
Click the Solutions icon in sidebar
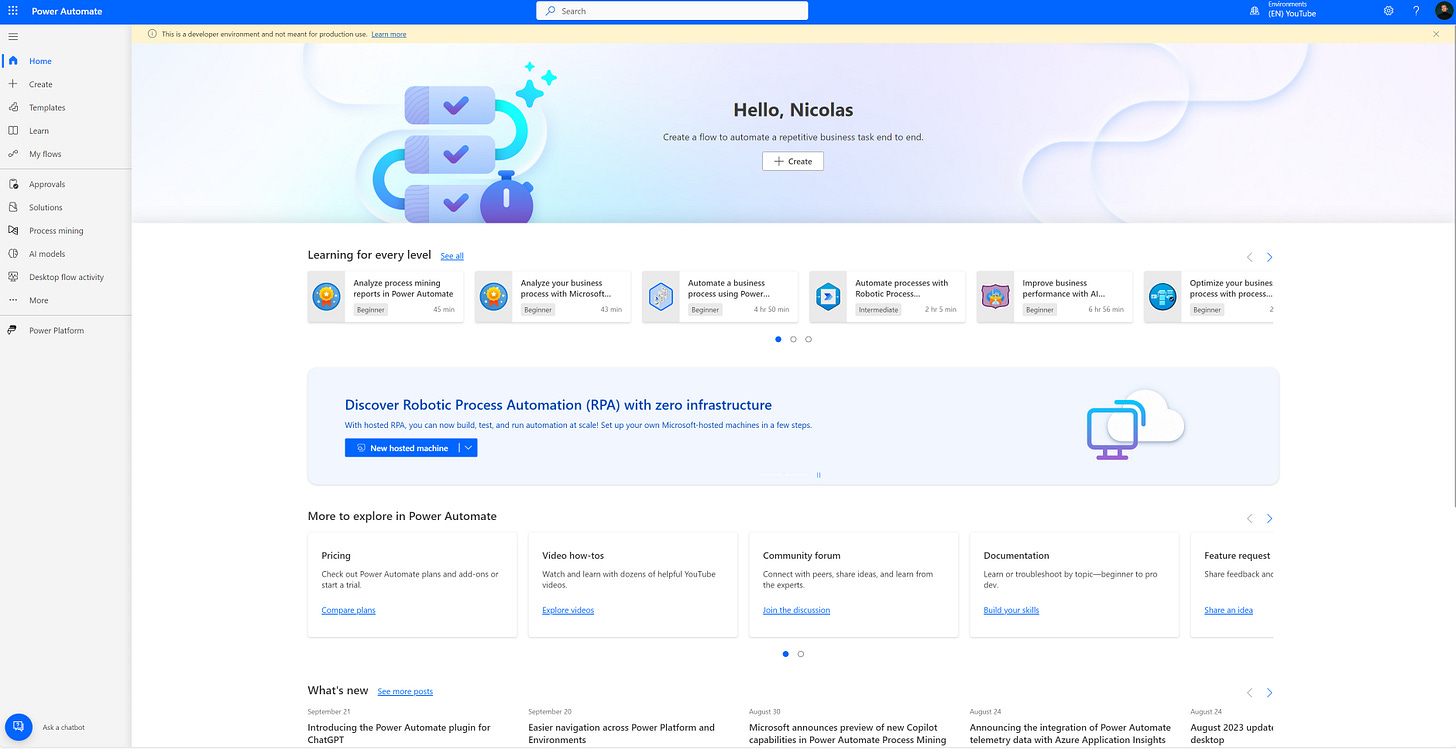13,207
